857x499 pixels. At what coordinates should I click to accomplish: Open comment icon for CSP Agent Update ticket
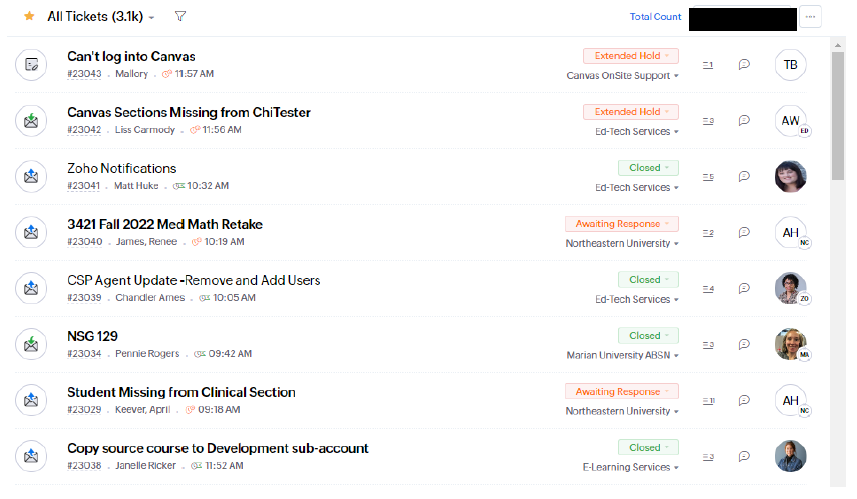[x=744, y=289]
